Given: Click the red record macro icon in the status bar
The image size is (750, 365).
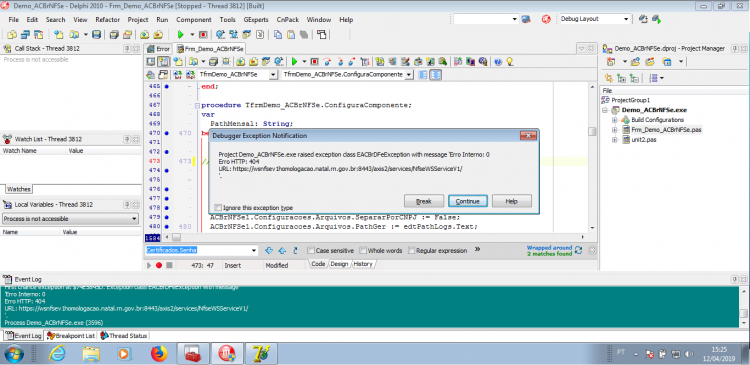Looking at the screenshot, I should tap(159, 265).
